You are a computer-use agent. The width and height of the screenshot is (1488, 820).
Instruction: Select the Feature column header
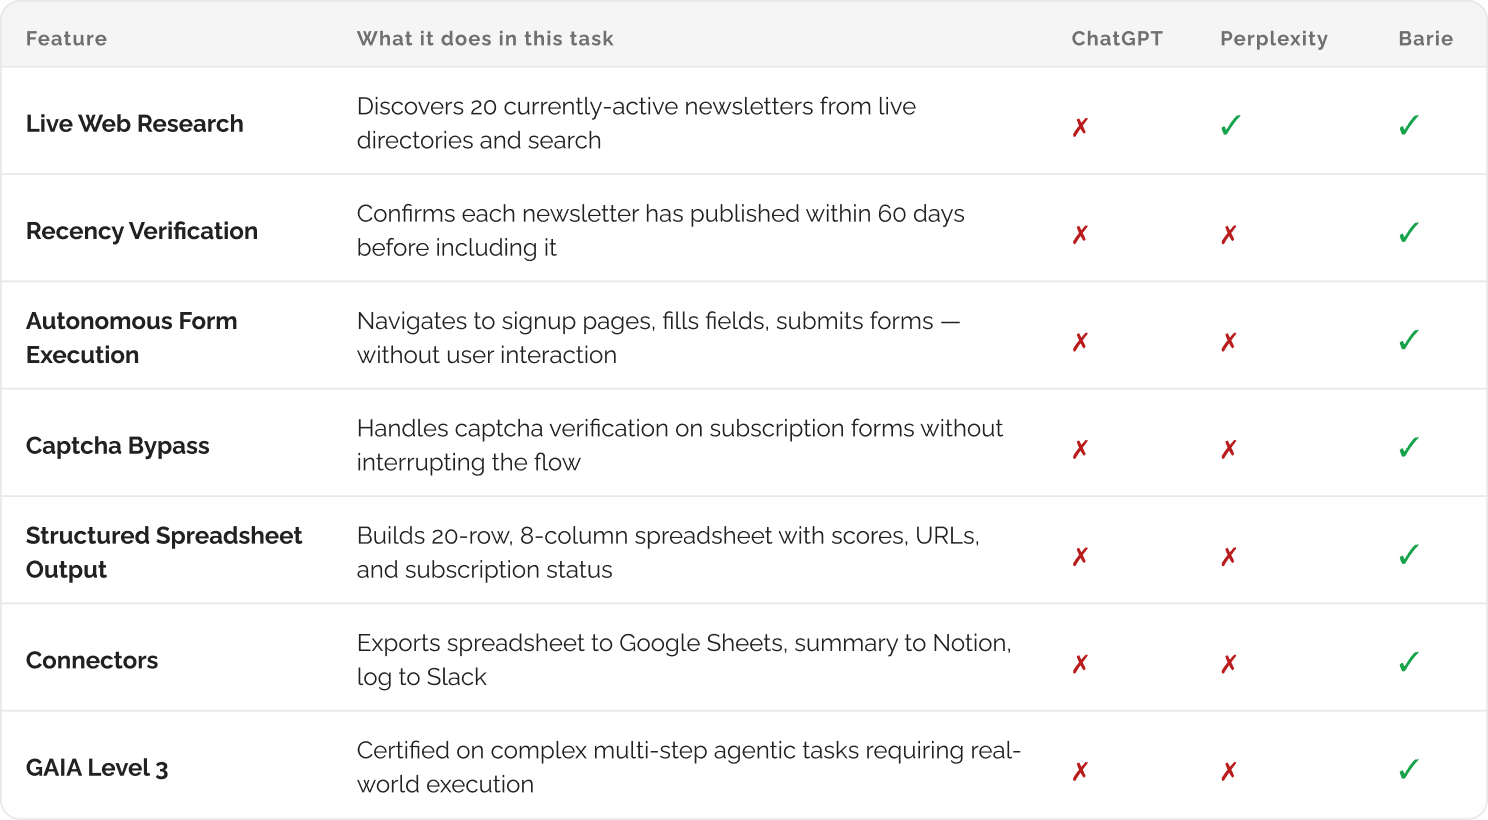(x=66, y=39)
